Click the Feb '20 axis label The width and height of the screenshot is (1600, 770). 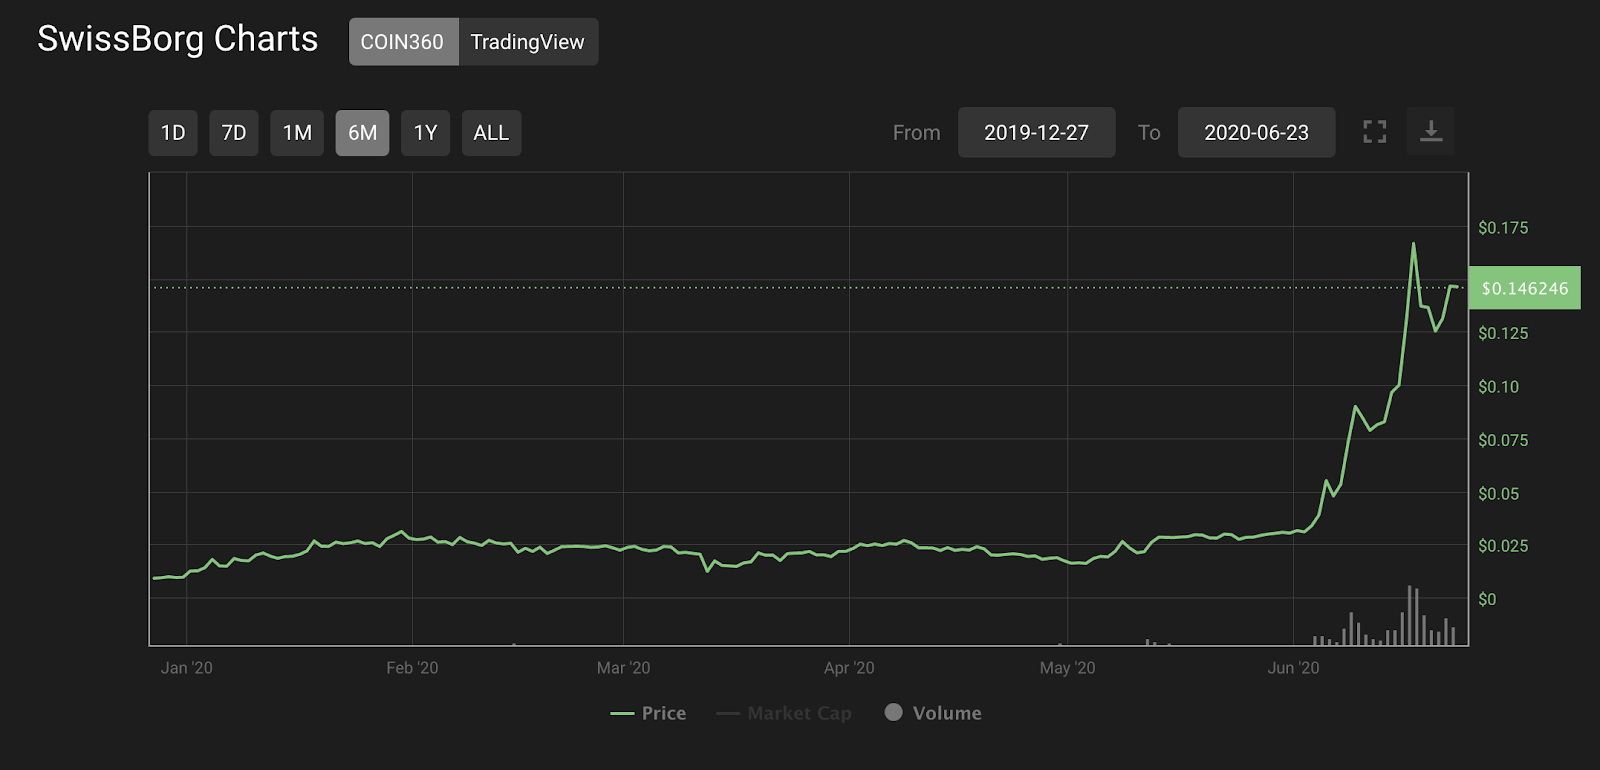412,668
